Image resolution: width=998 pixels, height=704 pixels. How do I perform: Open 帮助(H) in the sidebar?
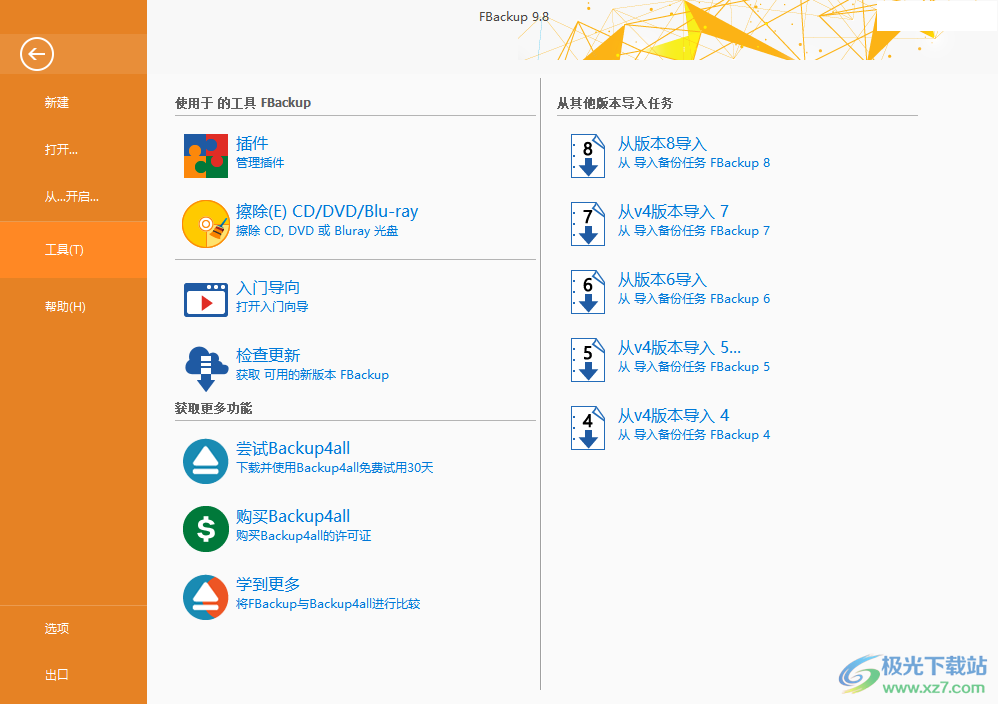[65, 307]
